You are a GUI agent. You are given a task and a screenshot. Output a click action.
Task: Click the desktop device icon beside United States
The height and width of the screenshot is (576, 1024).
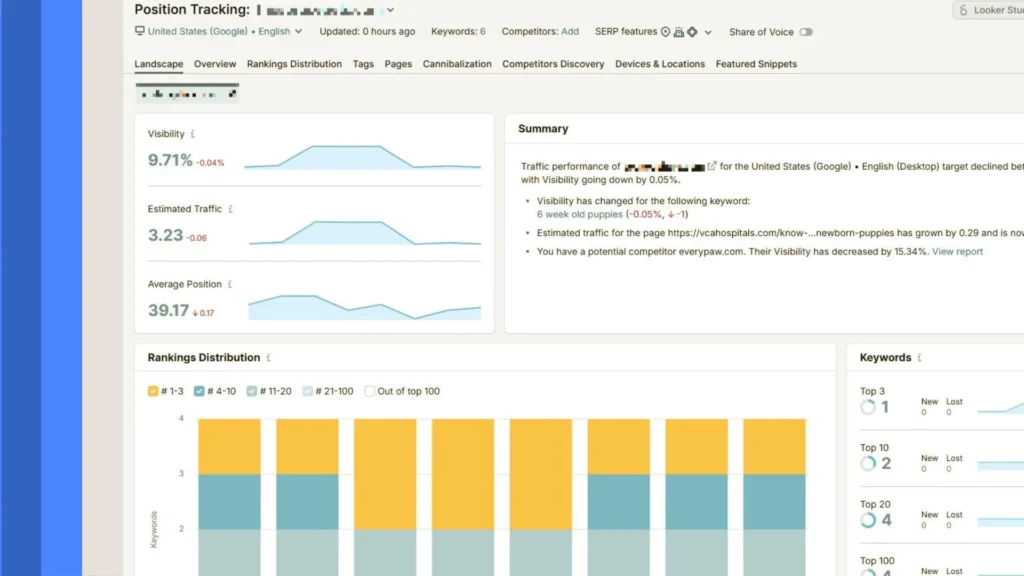pos(140,31)
